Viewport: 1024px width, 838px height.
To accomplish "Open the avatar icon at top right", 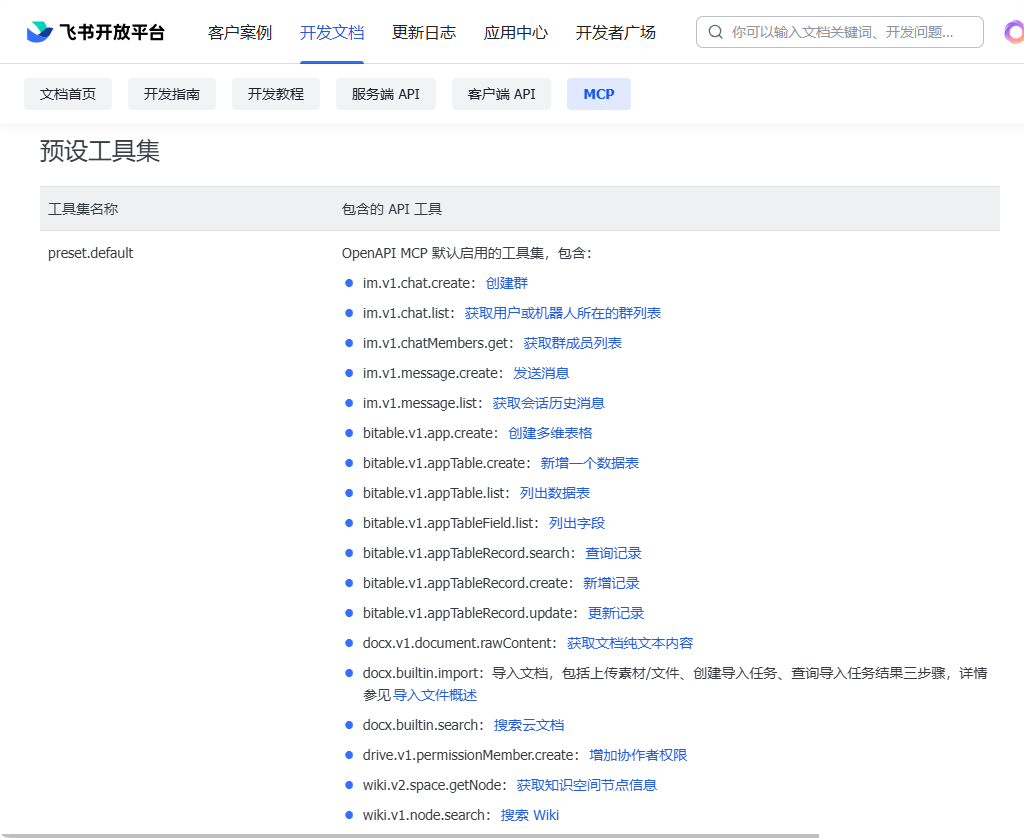I will [1014, 32].
